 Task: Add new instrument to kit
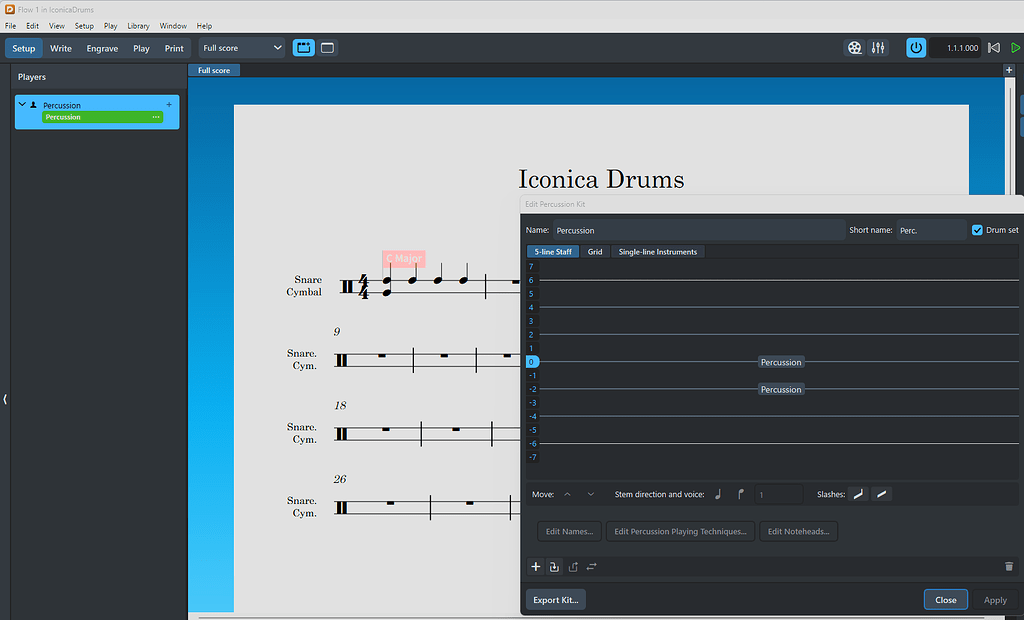[536, 566]
